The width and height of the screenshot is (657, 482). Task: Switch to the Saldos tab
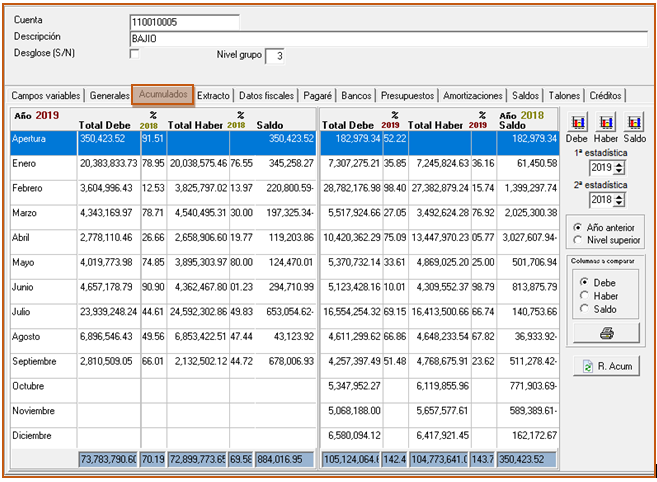(525, 96)
